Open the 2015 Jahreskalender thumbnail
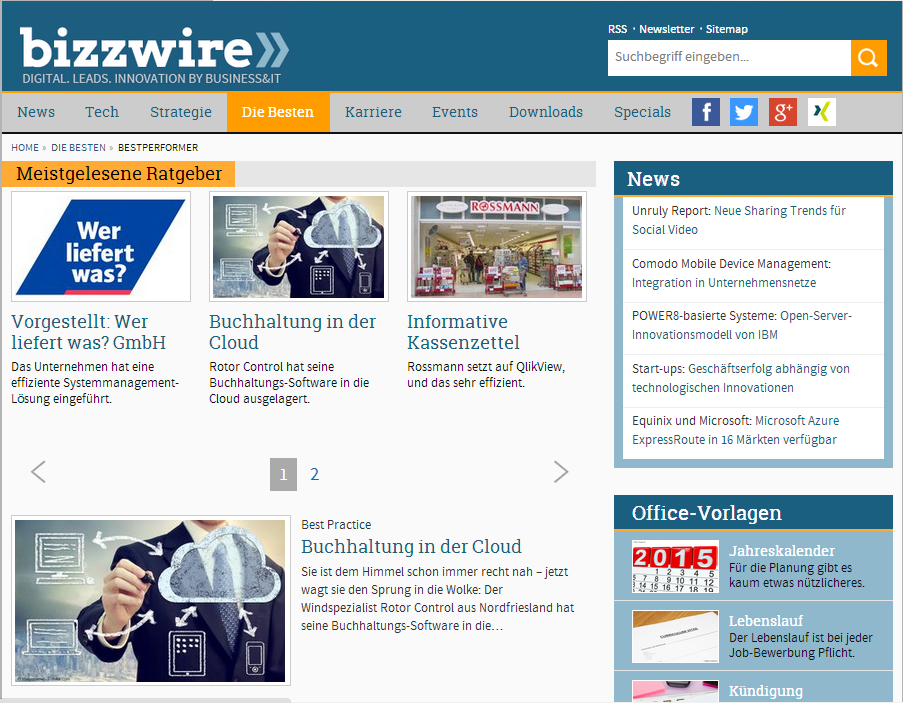The height and width of the screenshot is (703, 903). [675, 567]
